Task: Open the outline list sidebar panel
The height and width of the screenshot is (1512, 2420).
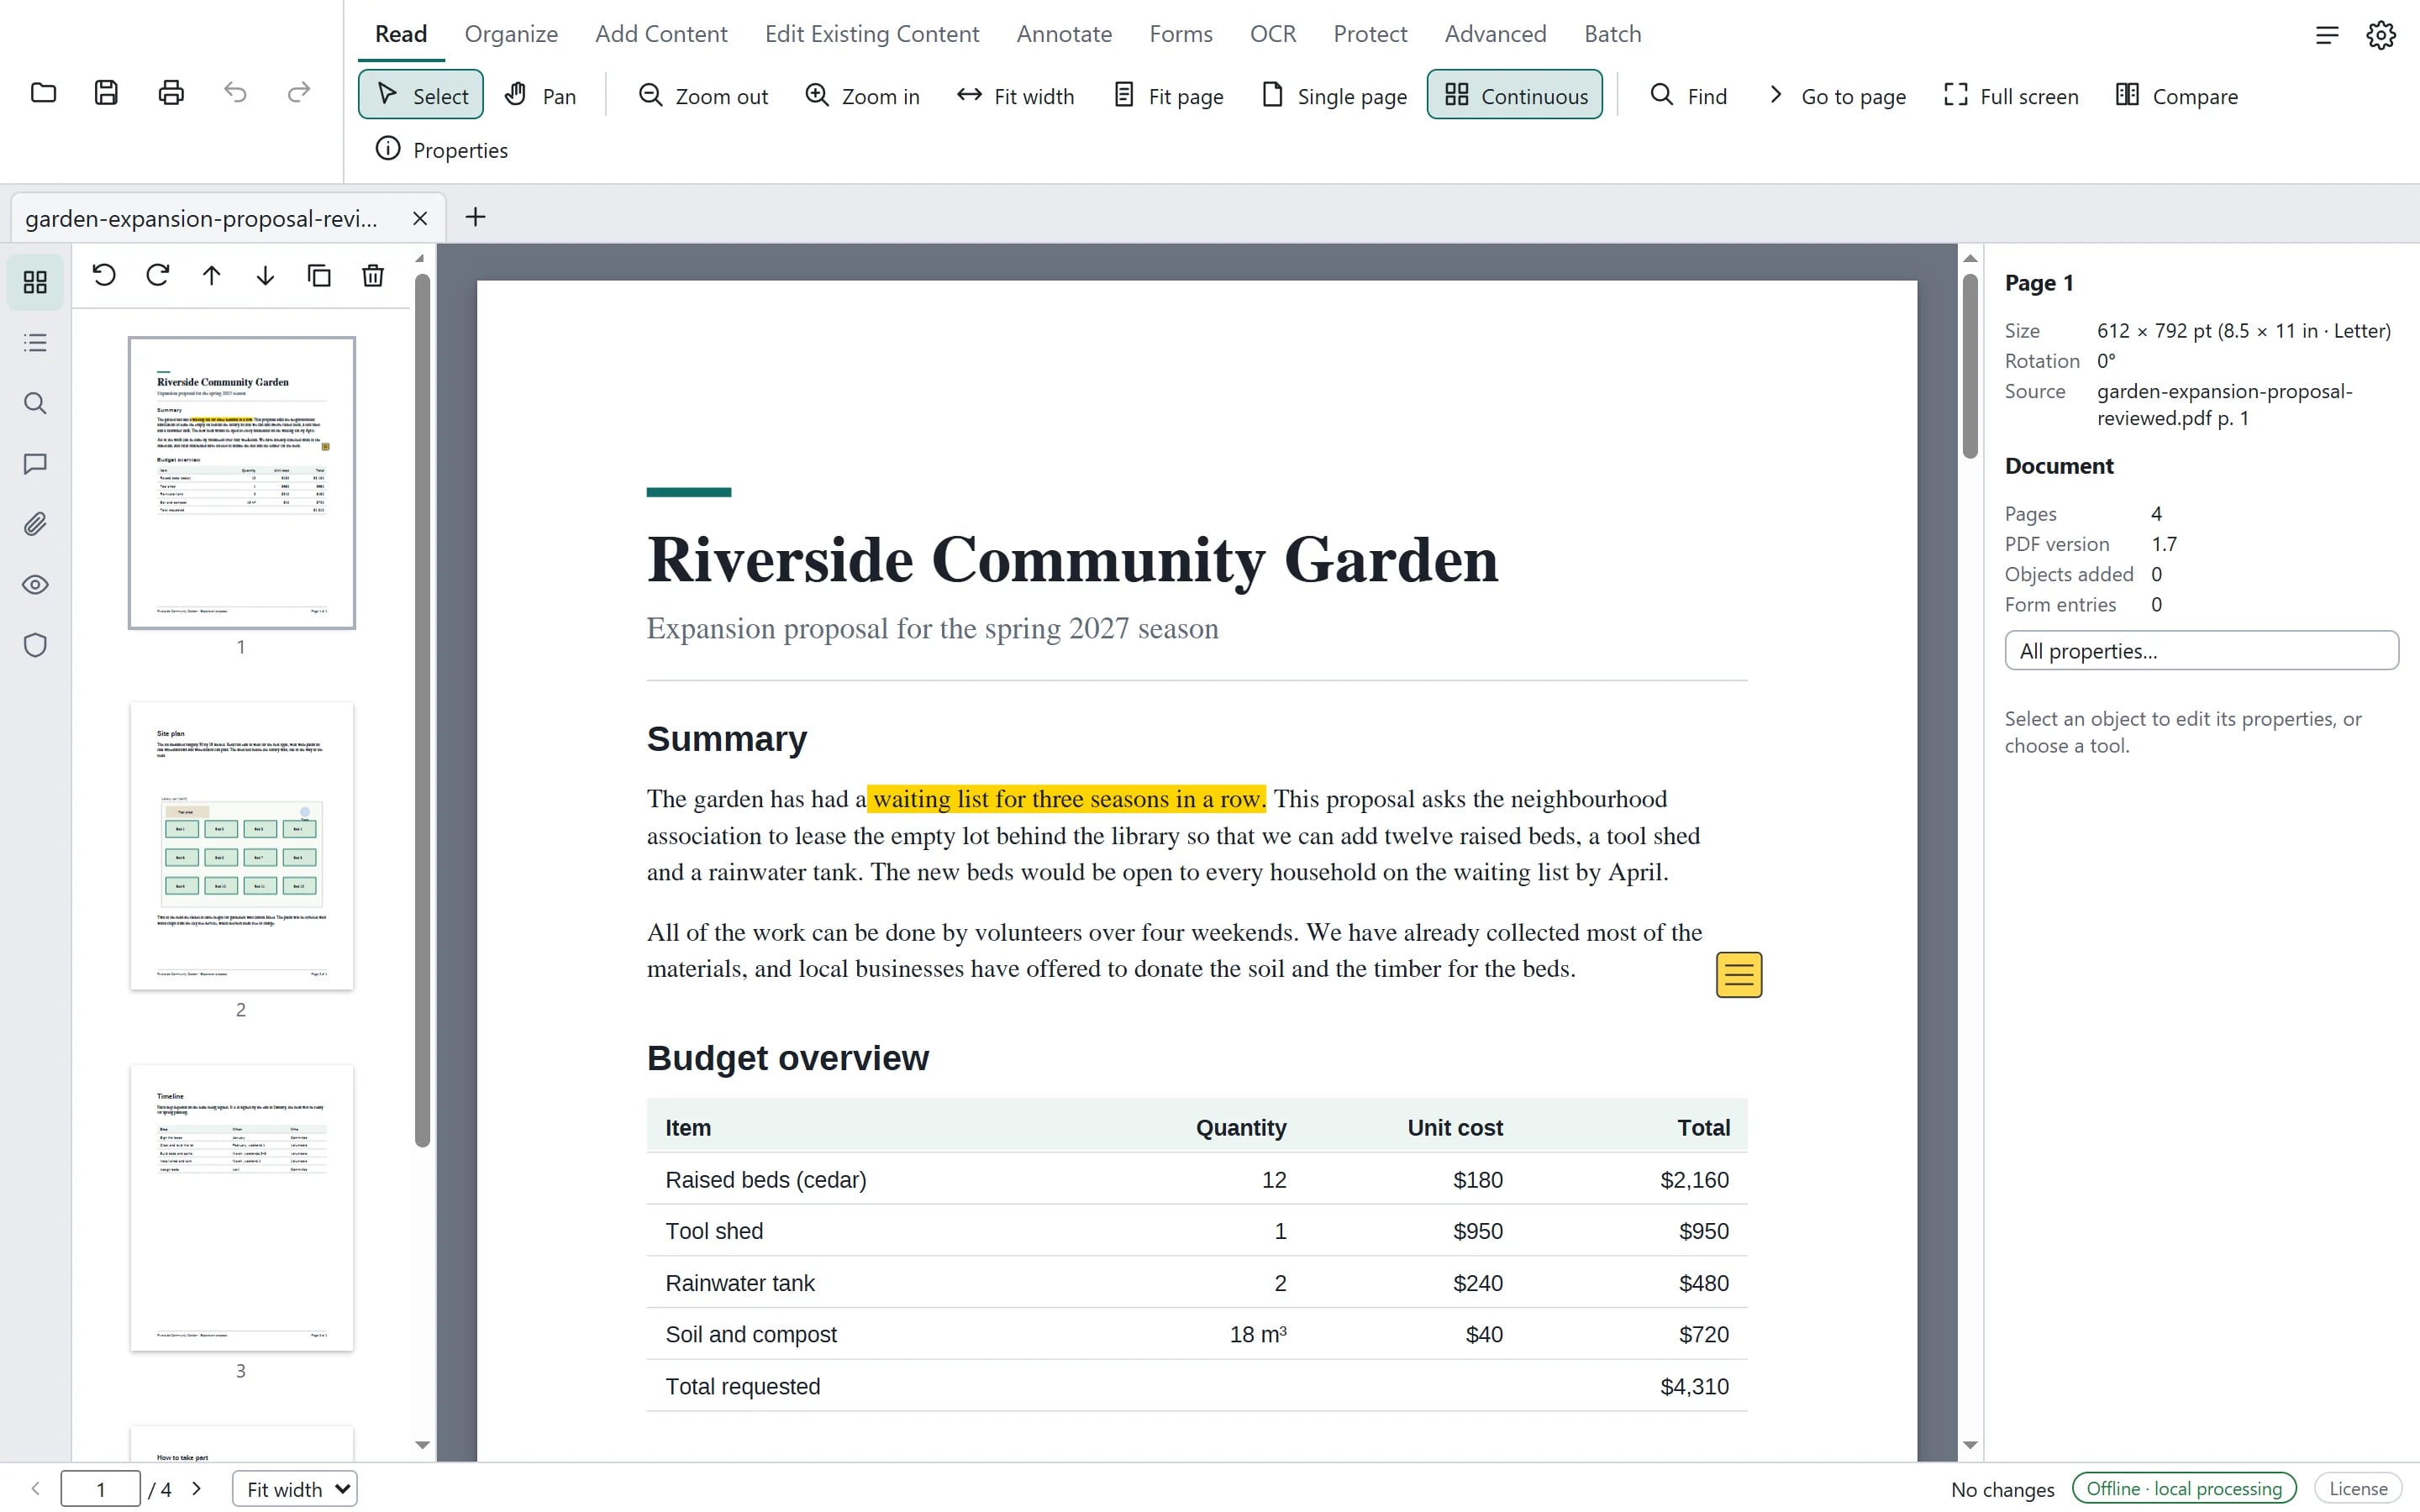Action: pyautogui.click(x=35, y=343)
